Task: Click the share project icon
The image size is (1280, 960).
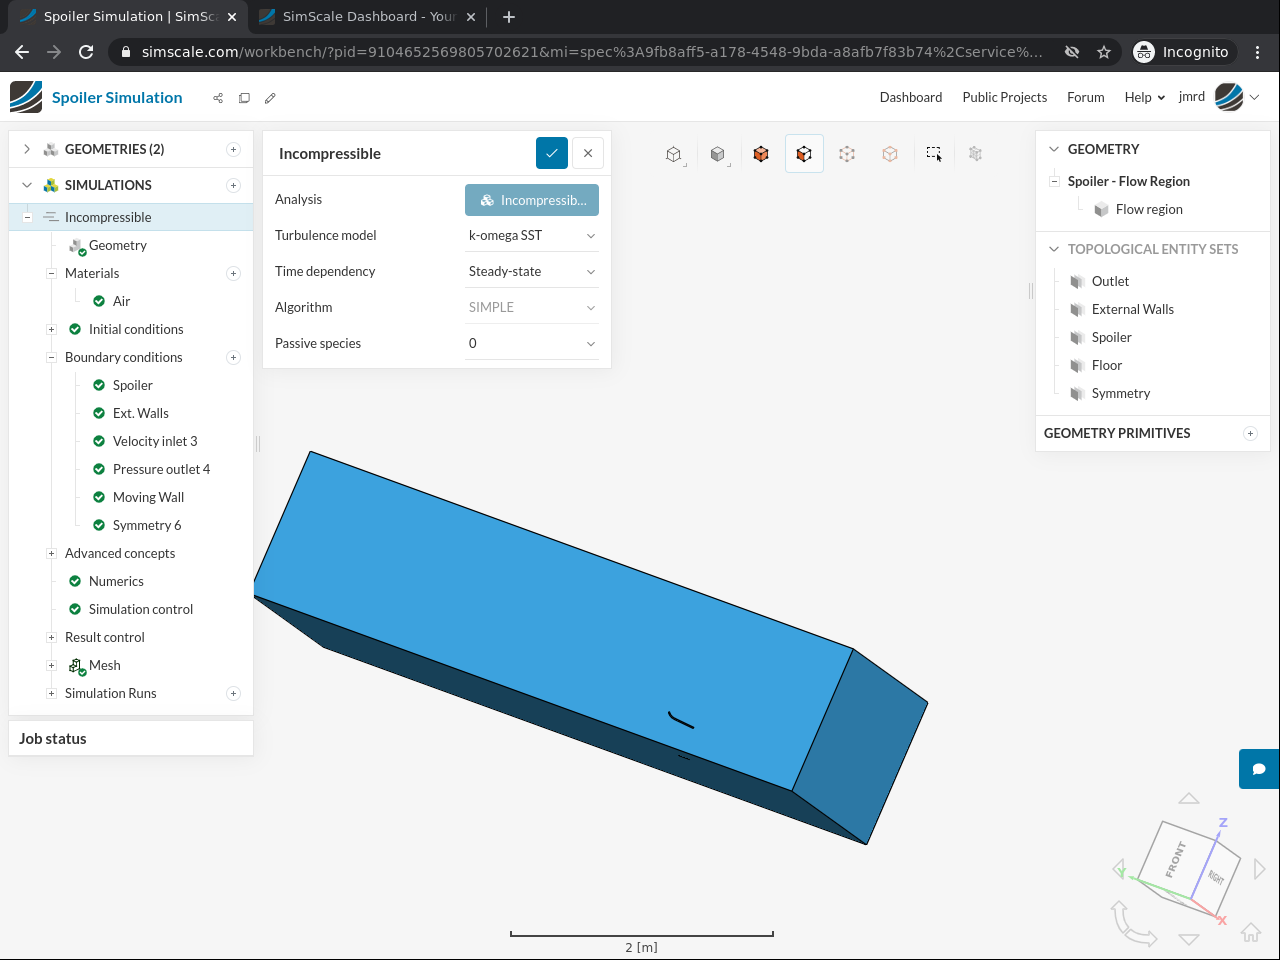Action: pos(218,98)
